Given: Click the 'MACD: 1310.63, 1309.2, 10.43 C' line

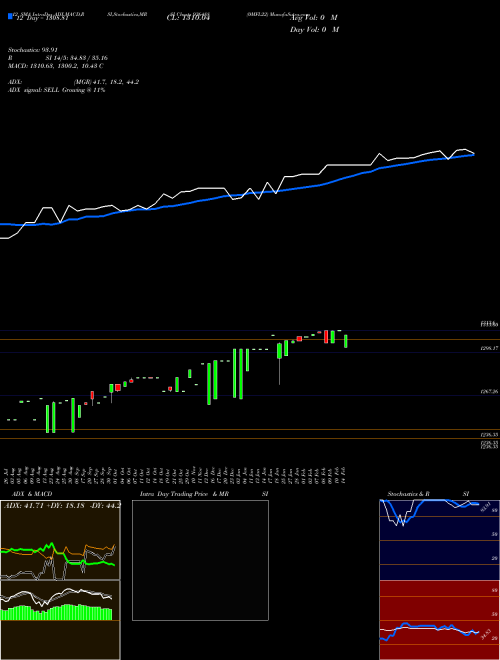Looking at the screenshot, I should tap(56, 66).
